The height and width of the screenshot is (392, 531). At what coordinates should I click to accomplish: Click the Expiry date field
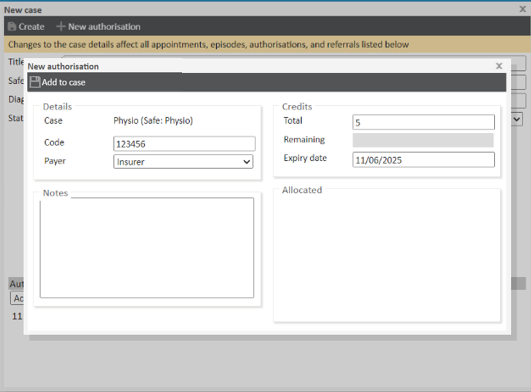pyautogui.click(x=423, y=160)
